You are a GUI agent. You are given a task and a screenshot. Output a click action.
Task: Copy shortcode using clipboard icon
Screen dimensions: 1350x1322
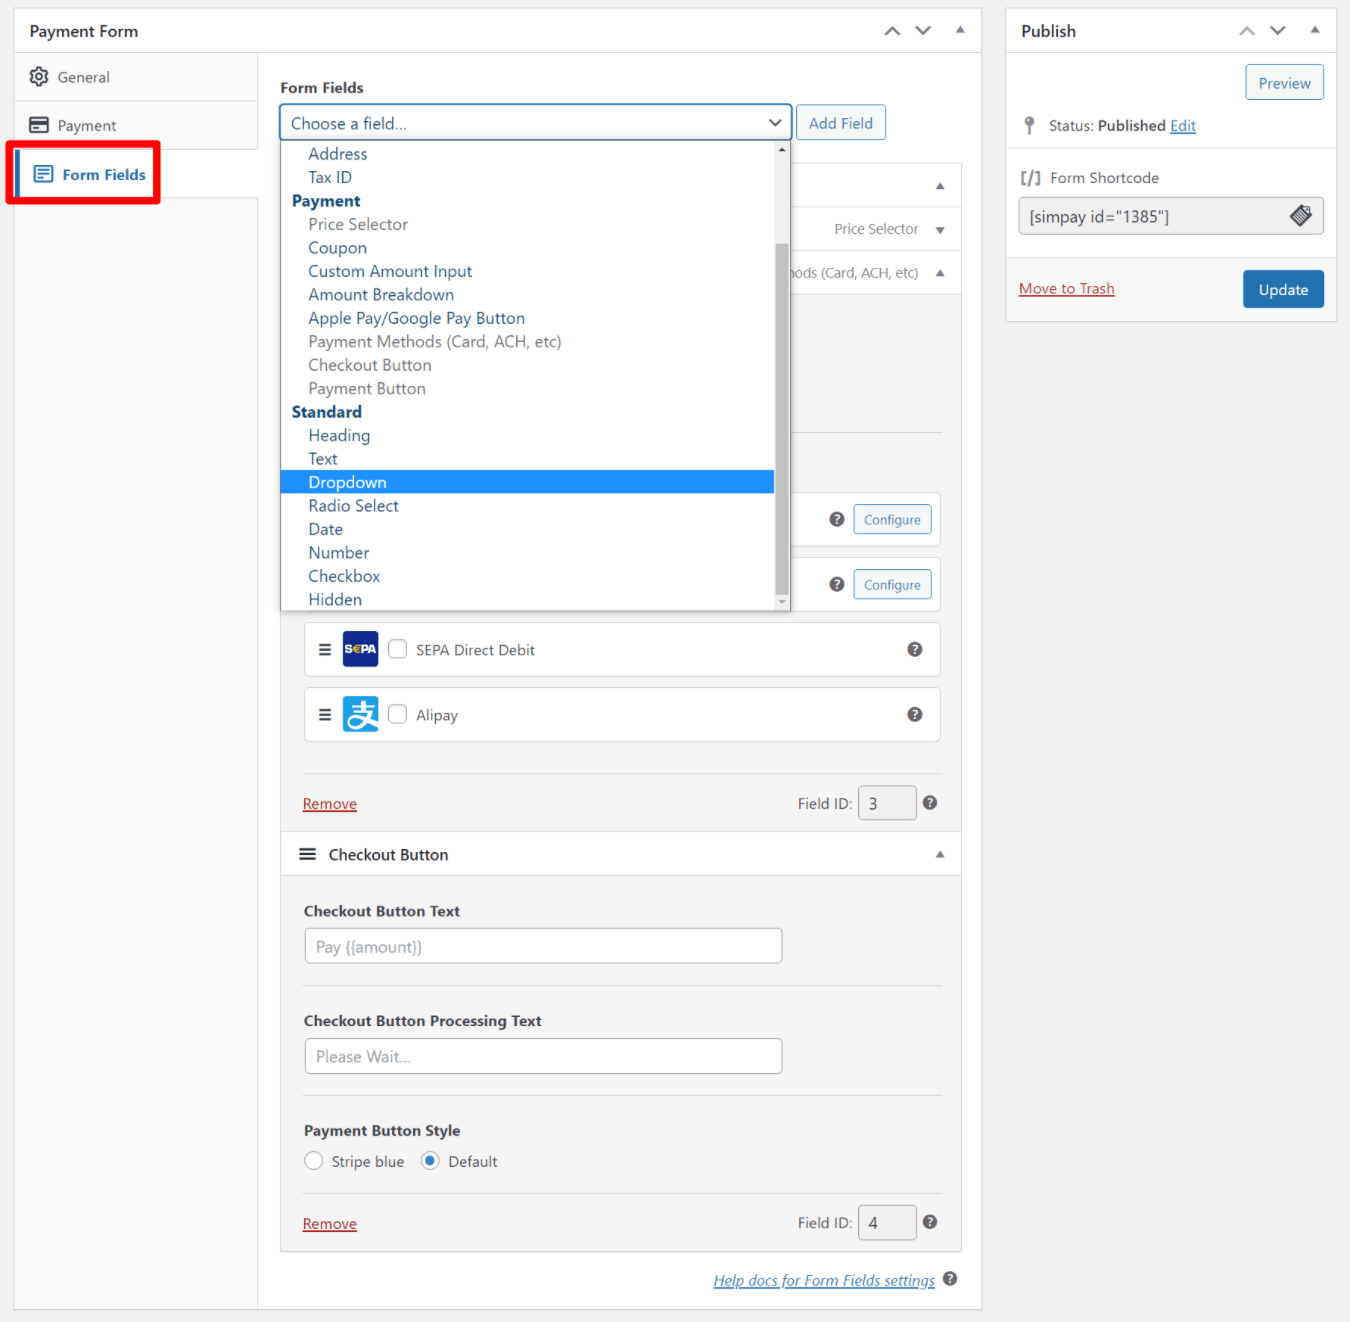1300,215
